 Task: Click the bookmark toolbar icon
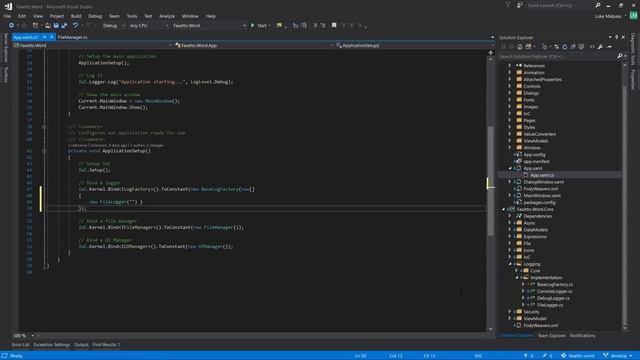point(334,25)
